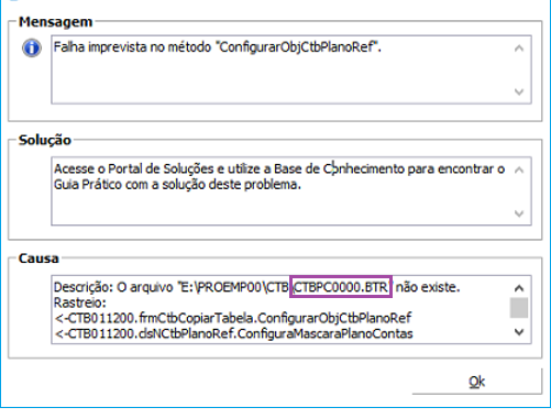Click the Mensagem group label
The width and height of the screenshot is (552, 409).
pos(56,22)
